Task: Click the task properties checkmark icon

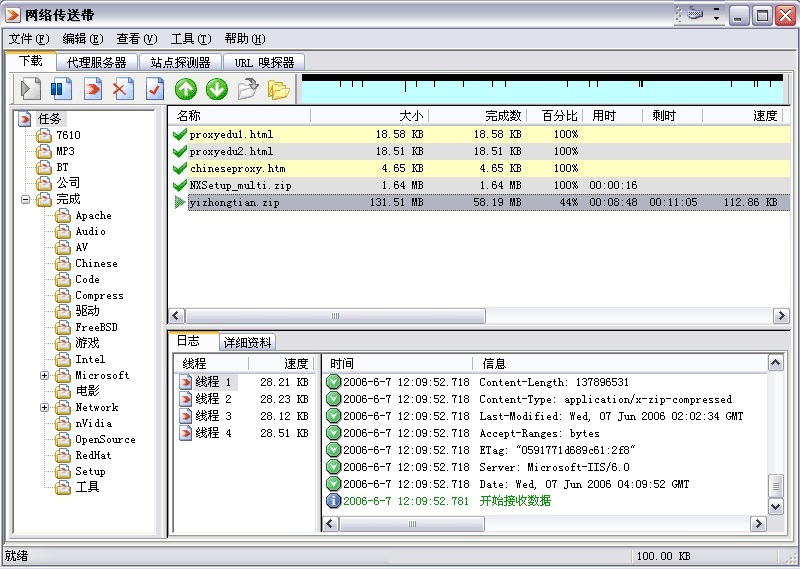Action: point(154,89)
